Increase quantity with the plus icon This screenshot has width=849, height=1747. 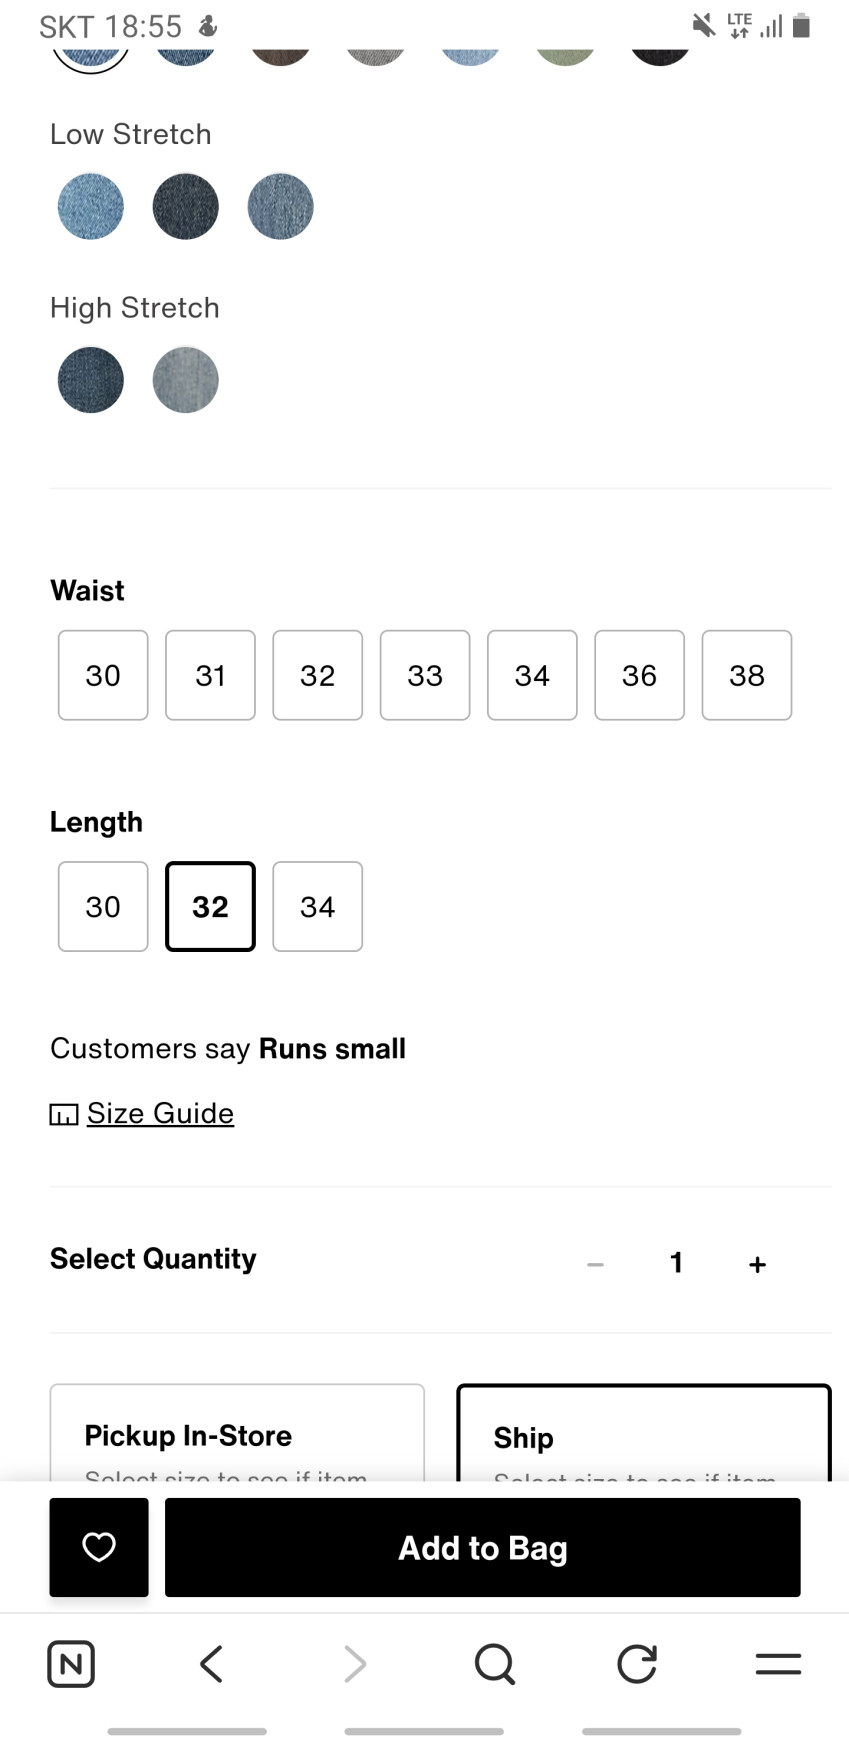[757, 1264]
